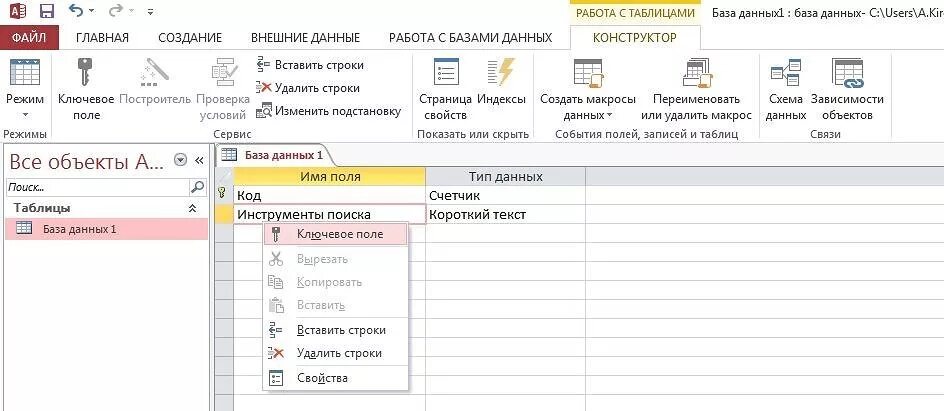This screenshot has width=944, height=411.
Task: Open РАБОТА С БАЗАМИ ДАННЫХ tab
Action: (x=470, y=38)
